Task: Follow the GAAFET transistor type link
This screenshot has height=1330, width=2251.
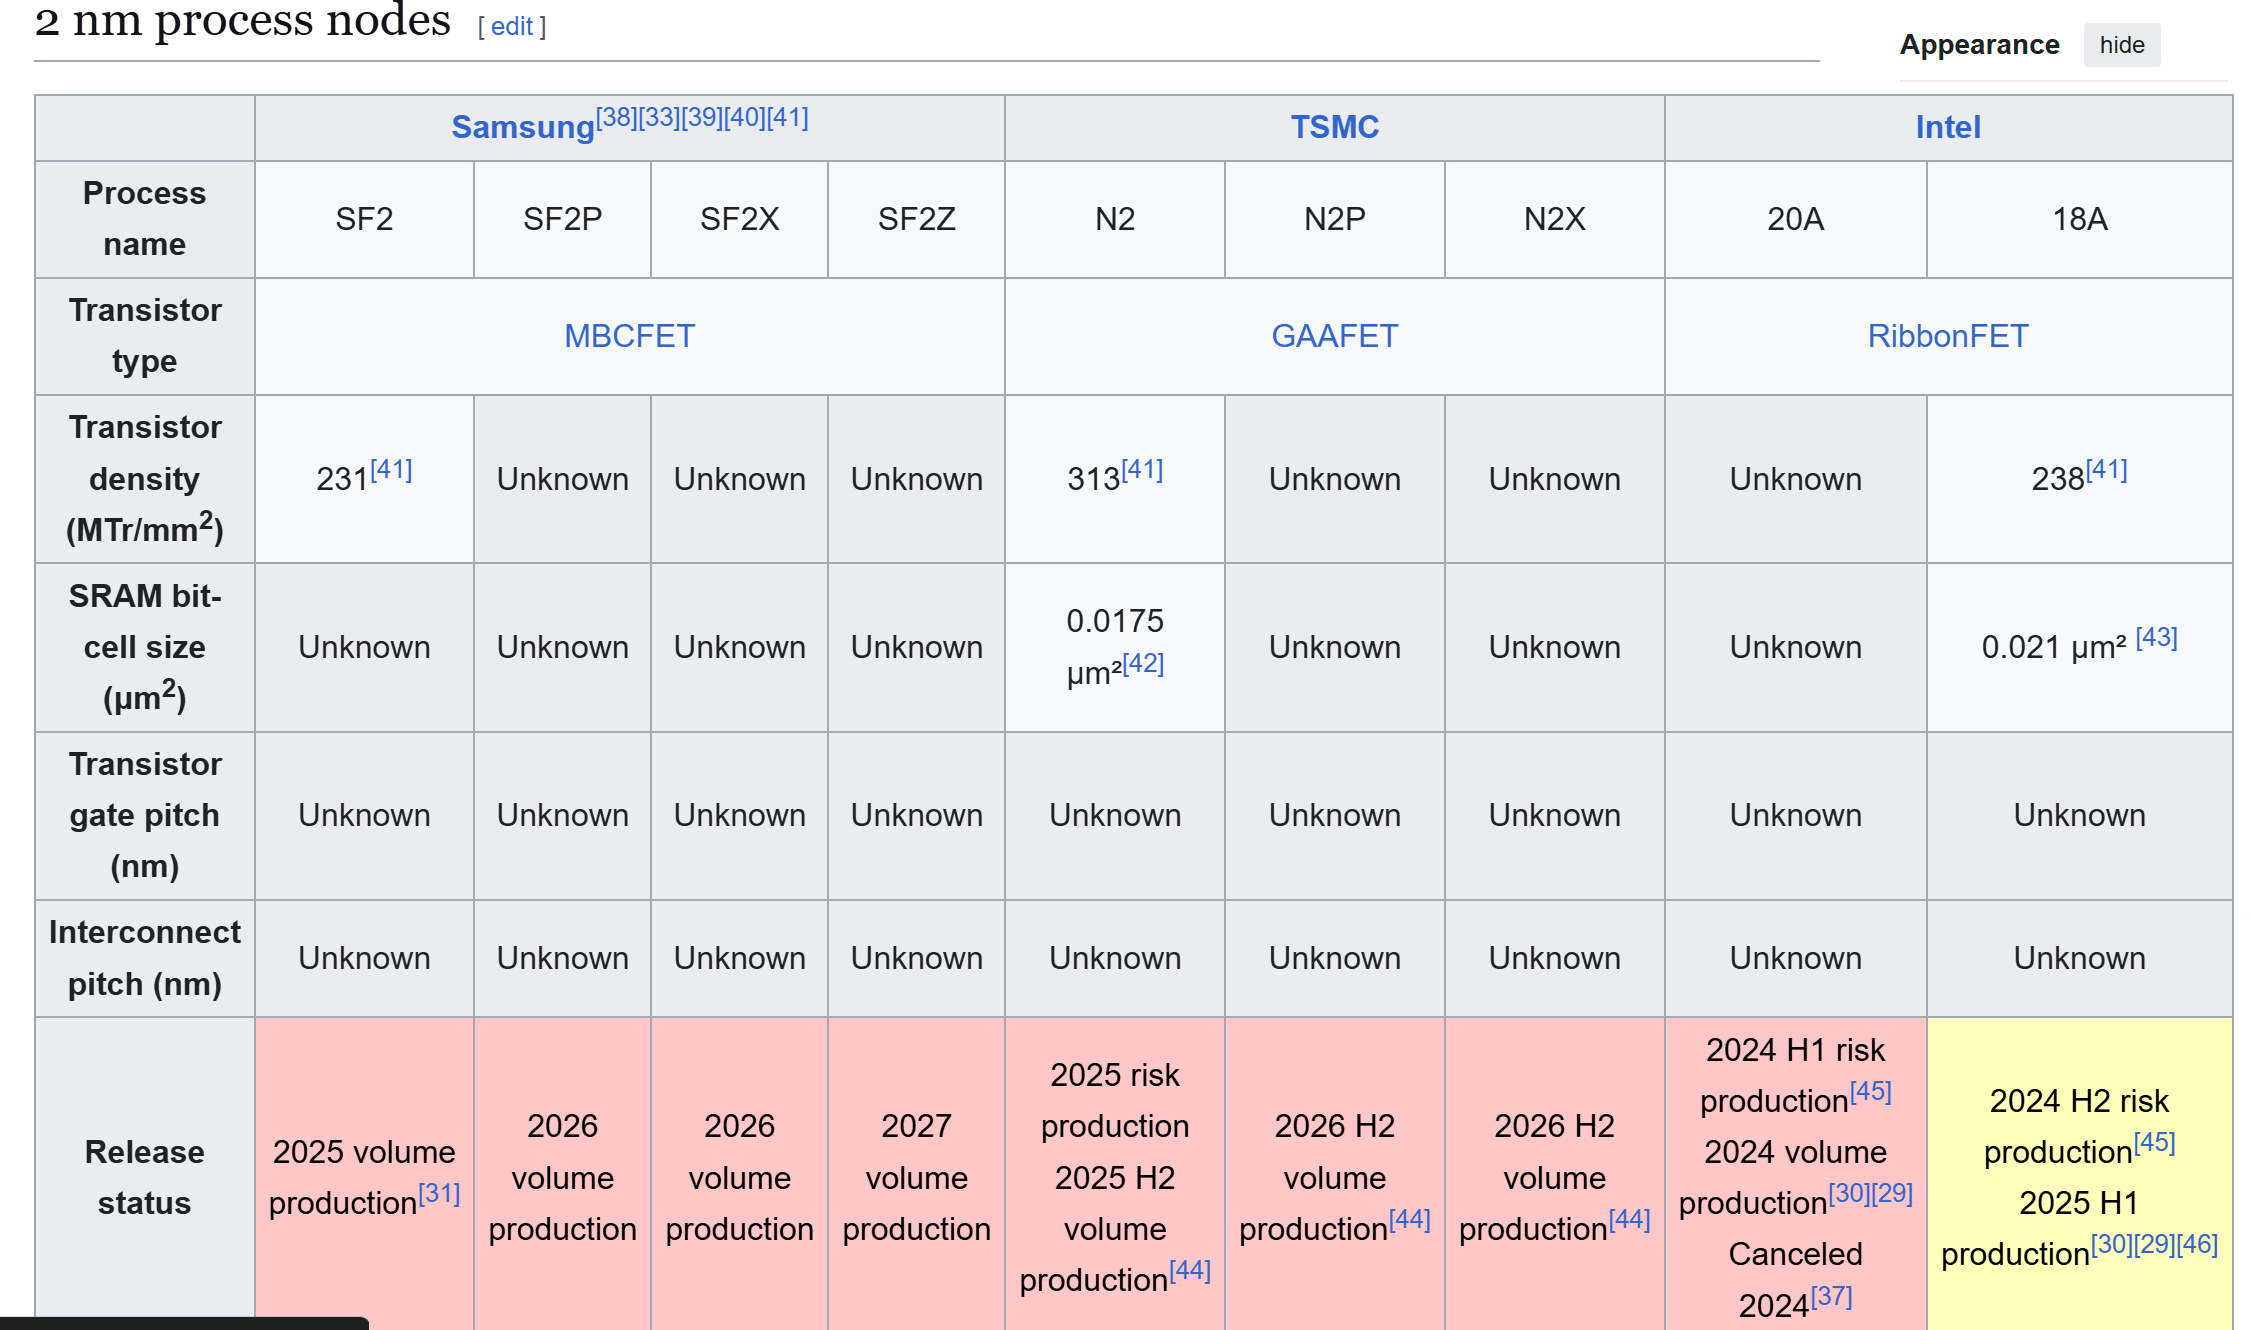Action: tap(1333, 336)
